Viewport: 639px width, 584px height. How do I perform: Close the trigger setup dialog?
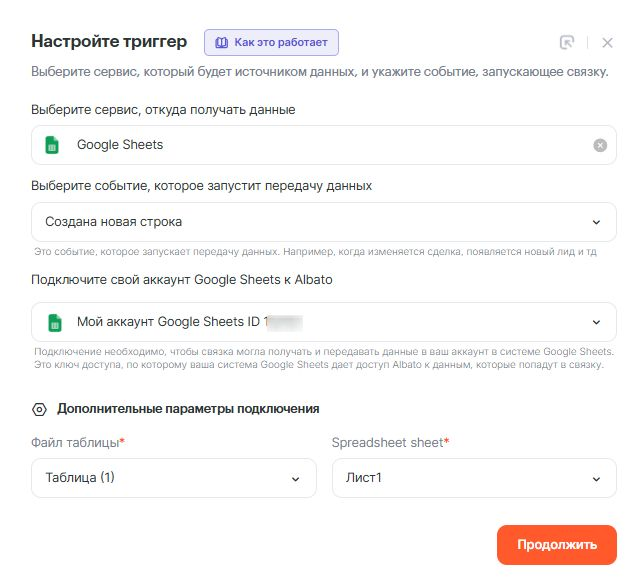tap(607, 42)
